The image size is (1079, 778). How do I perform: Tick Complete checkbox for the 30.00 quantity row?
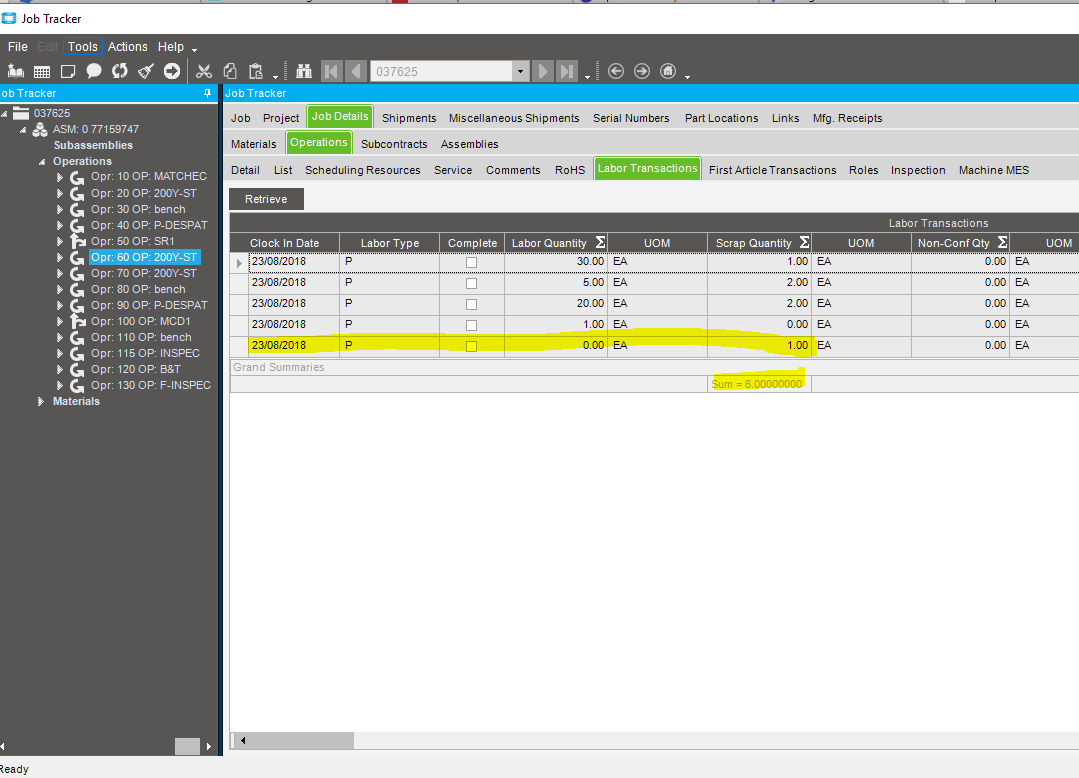pyautogui.click(x=471, y=262)
